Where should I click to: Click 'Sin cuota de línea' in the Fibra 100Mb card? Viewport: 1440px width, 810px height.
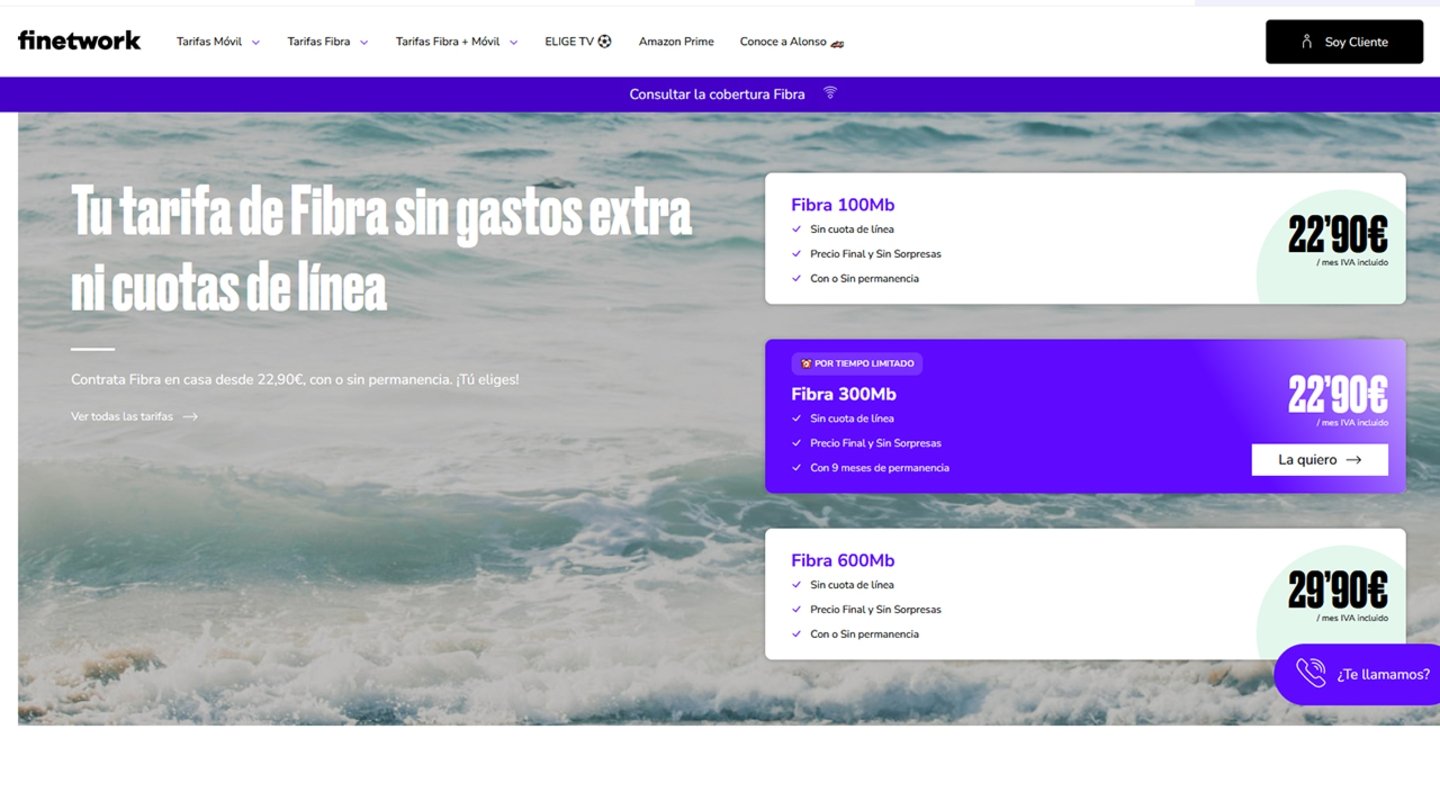click(x=852, y=229)
